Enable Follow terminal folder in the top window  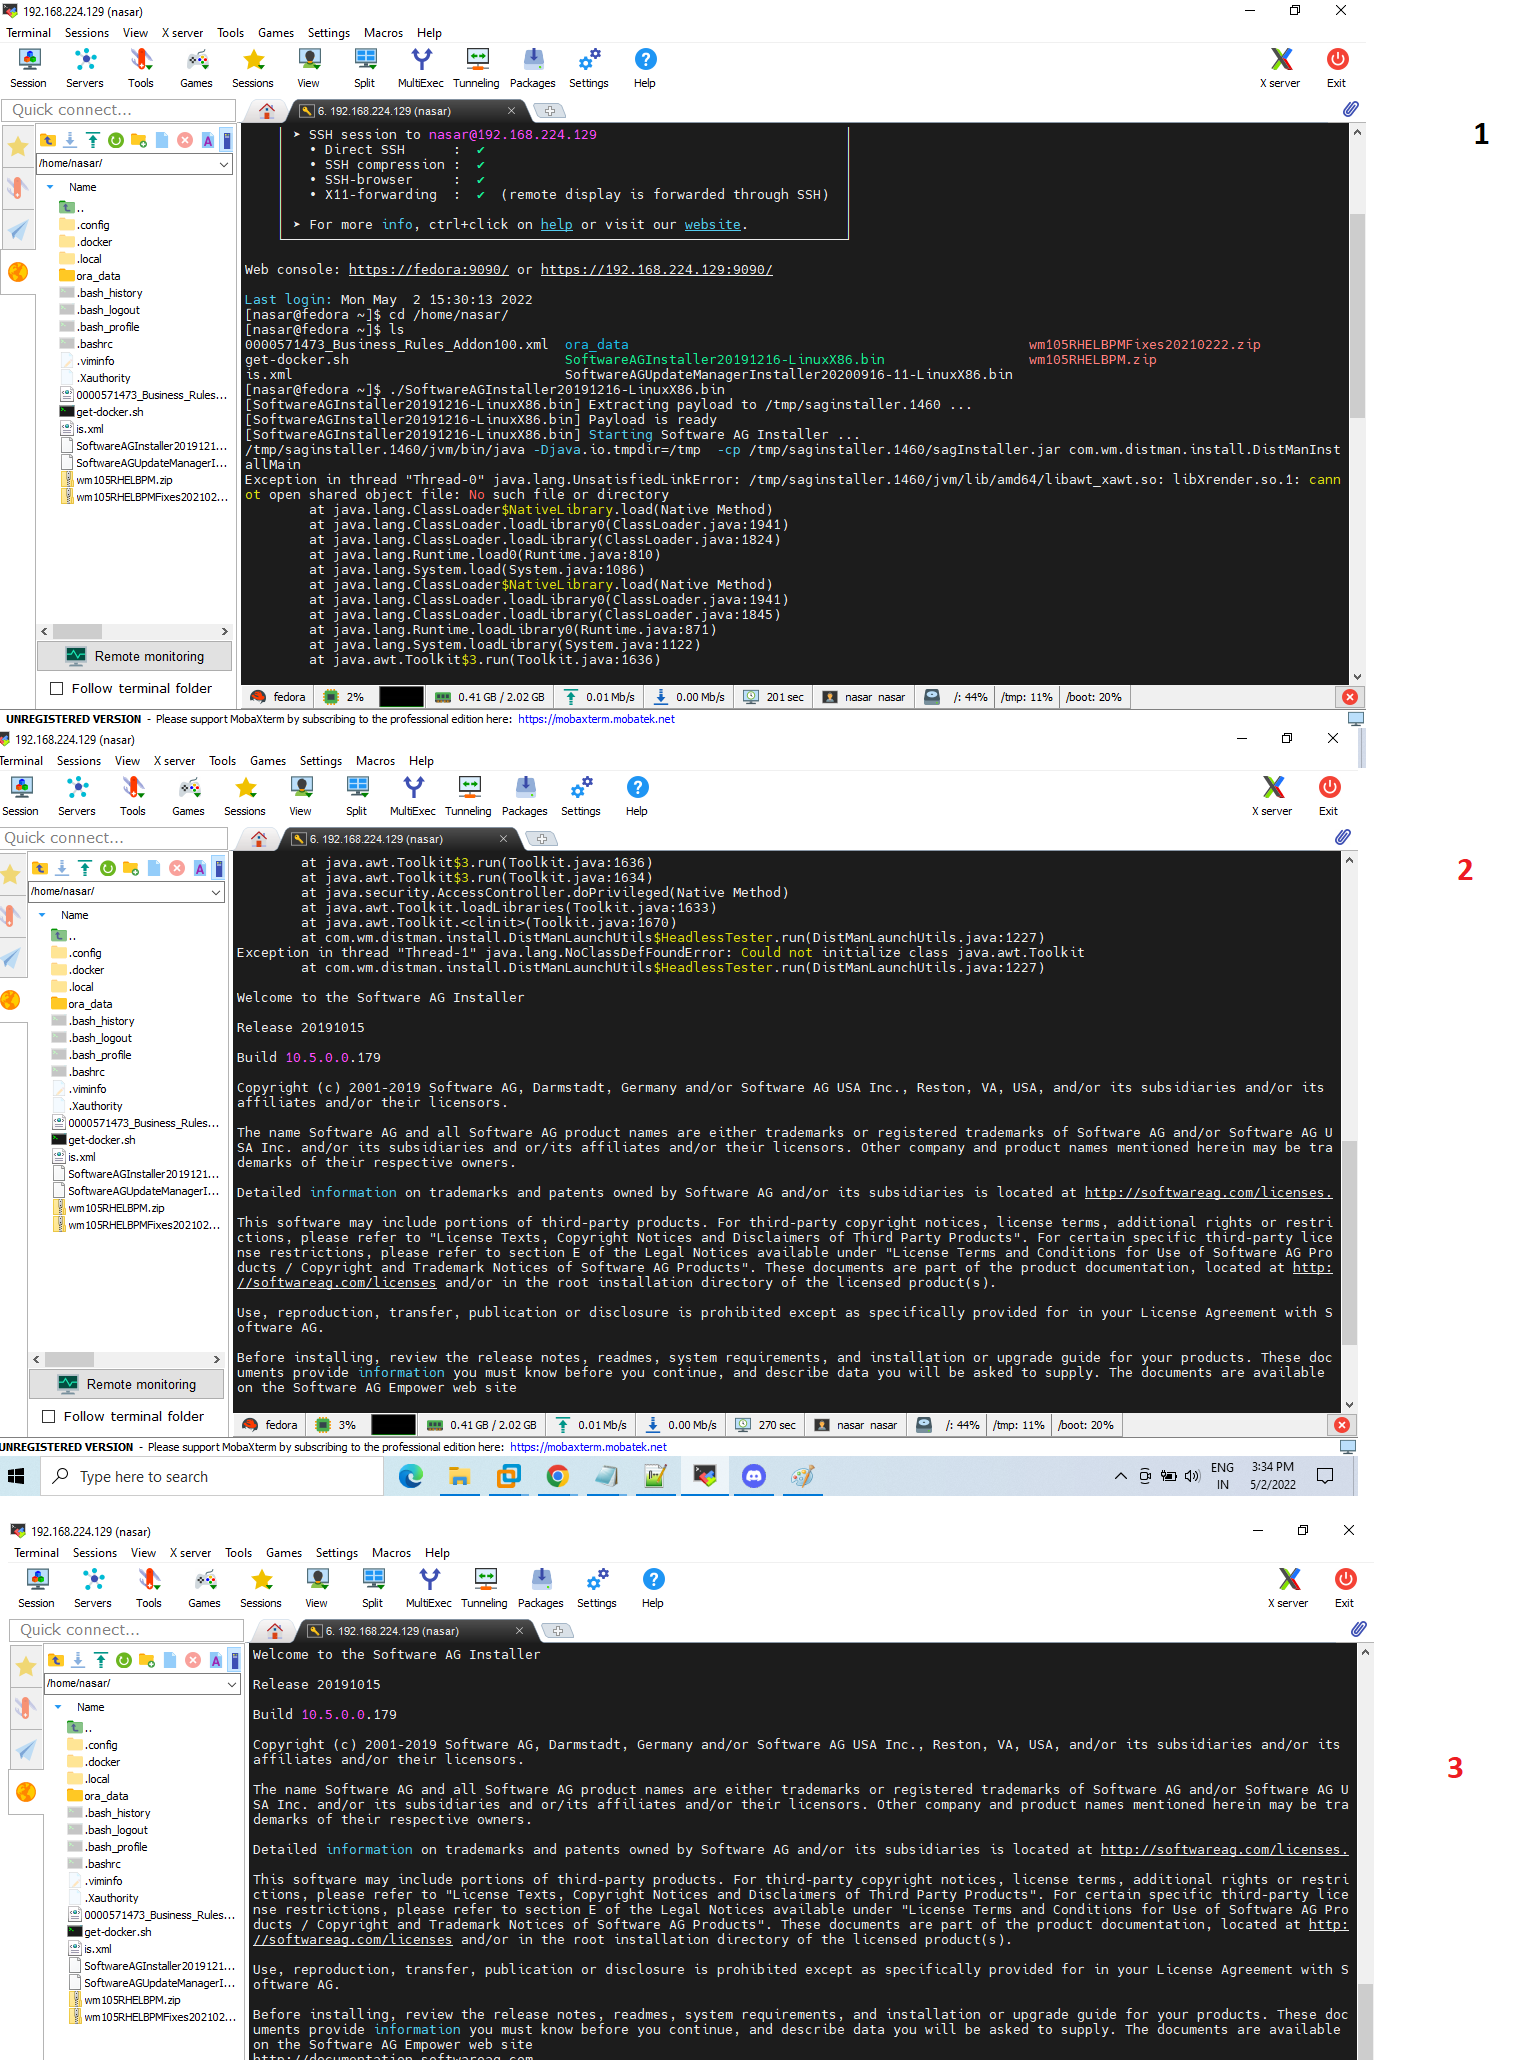57,689
